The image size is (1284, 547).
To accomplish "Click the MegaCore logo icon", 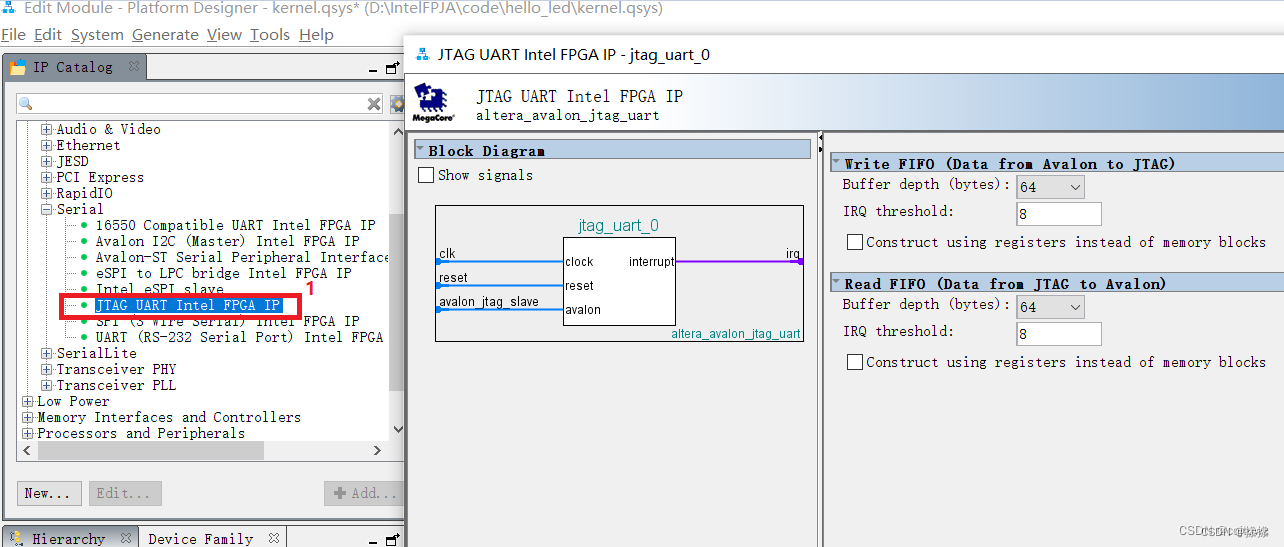I will [x=435, y=103].
